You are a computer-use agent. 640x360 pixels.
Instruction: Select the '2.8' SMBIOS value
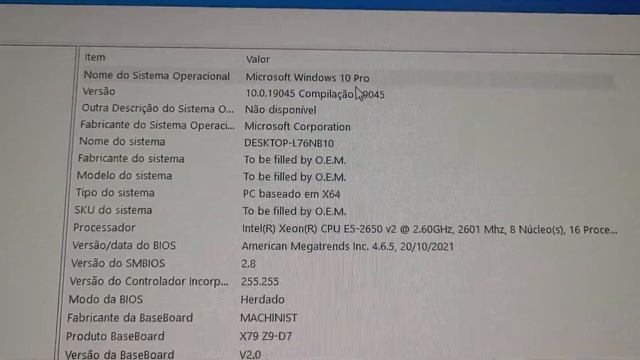click(248, 264)
